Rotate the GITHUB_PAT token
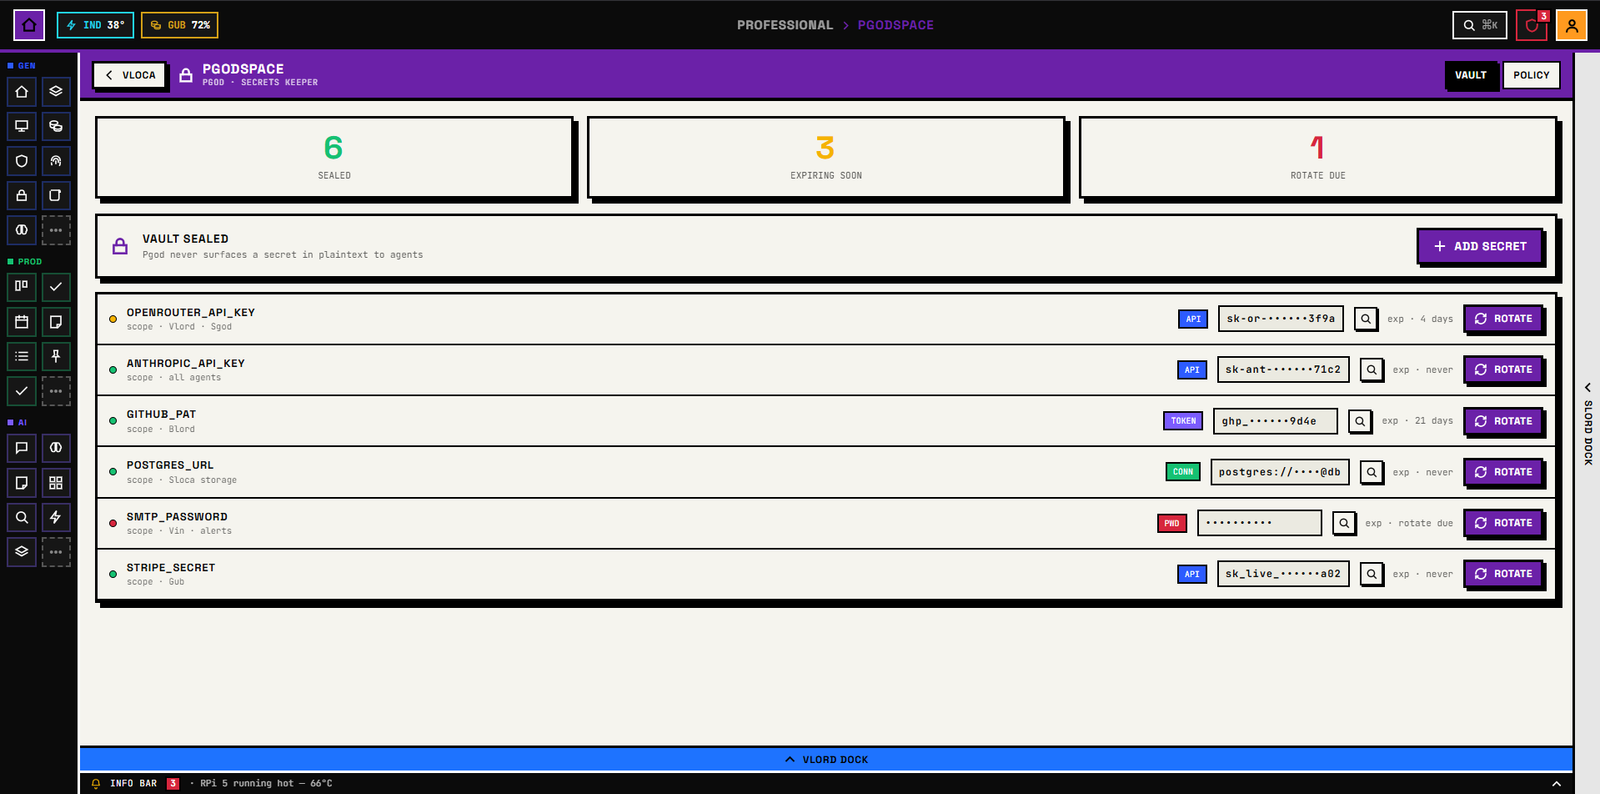Image resolution: width=1600 pixels, height=794 pixels. point(1503,421)
